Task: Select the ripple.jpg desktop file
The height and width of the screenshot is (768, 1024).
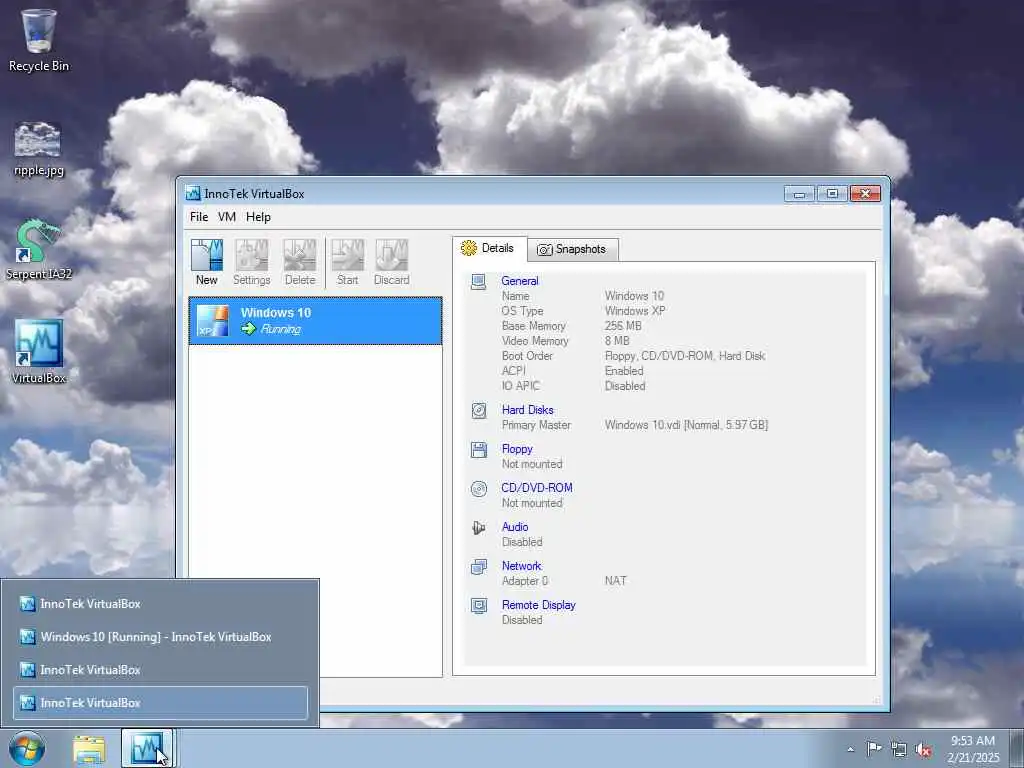Action: 39,149
